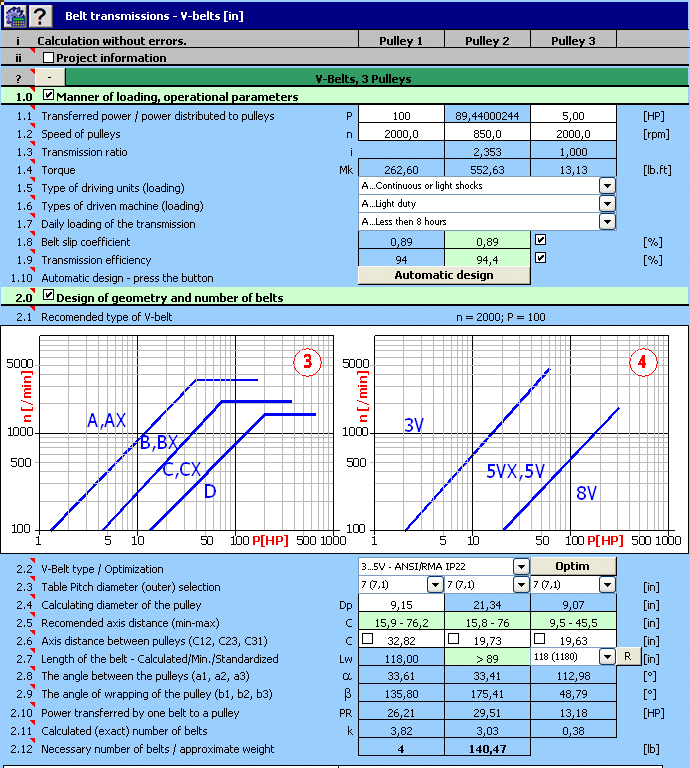The image size is (690, 768).
Task: Open standardized belt length dropdown
Action: (607, 657)
